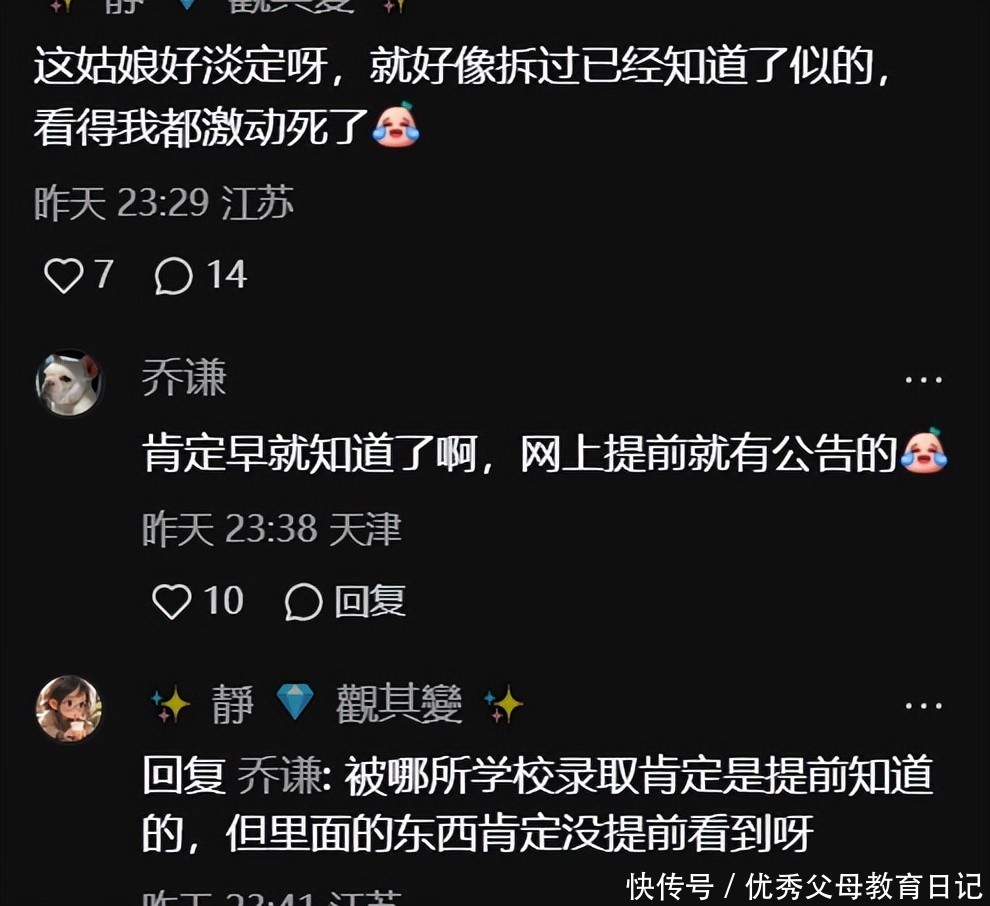Viewport: 990px width, 906px height.
Task: Open more options for 乔谦's comment
Action: tap(924, 379)
